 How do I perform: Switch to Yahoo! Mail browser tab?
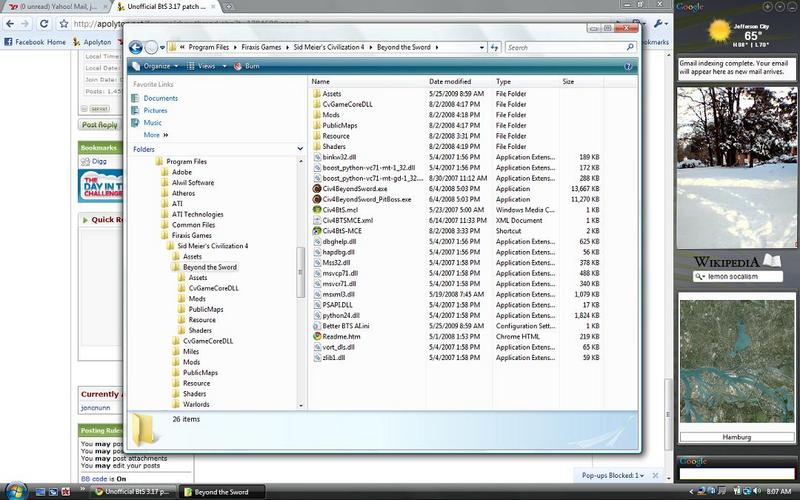tap(58, 7)
